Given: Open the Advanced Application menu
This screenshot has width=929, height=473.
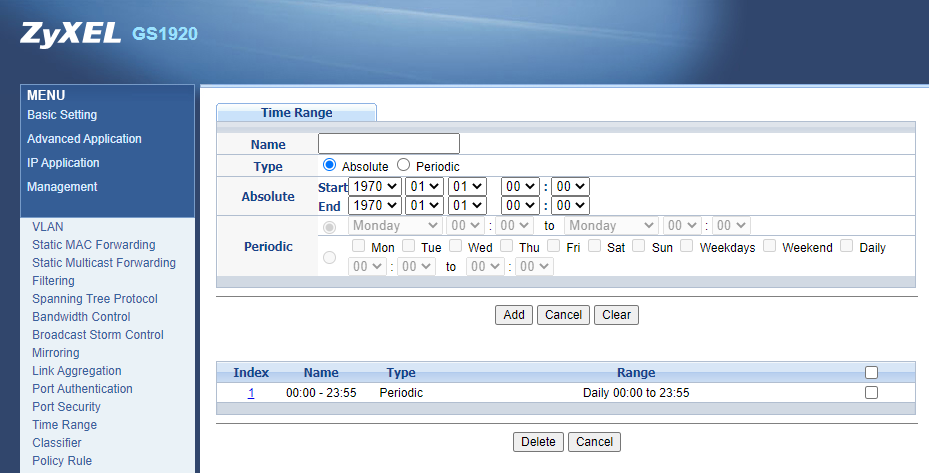Looking at the screenshot, I should click(x=84, y=139).
